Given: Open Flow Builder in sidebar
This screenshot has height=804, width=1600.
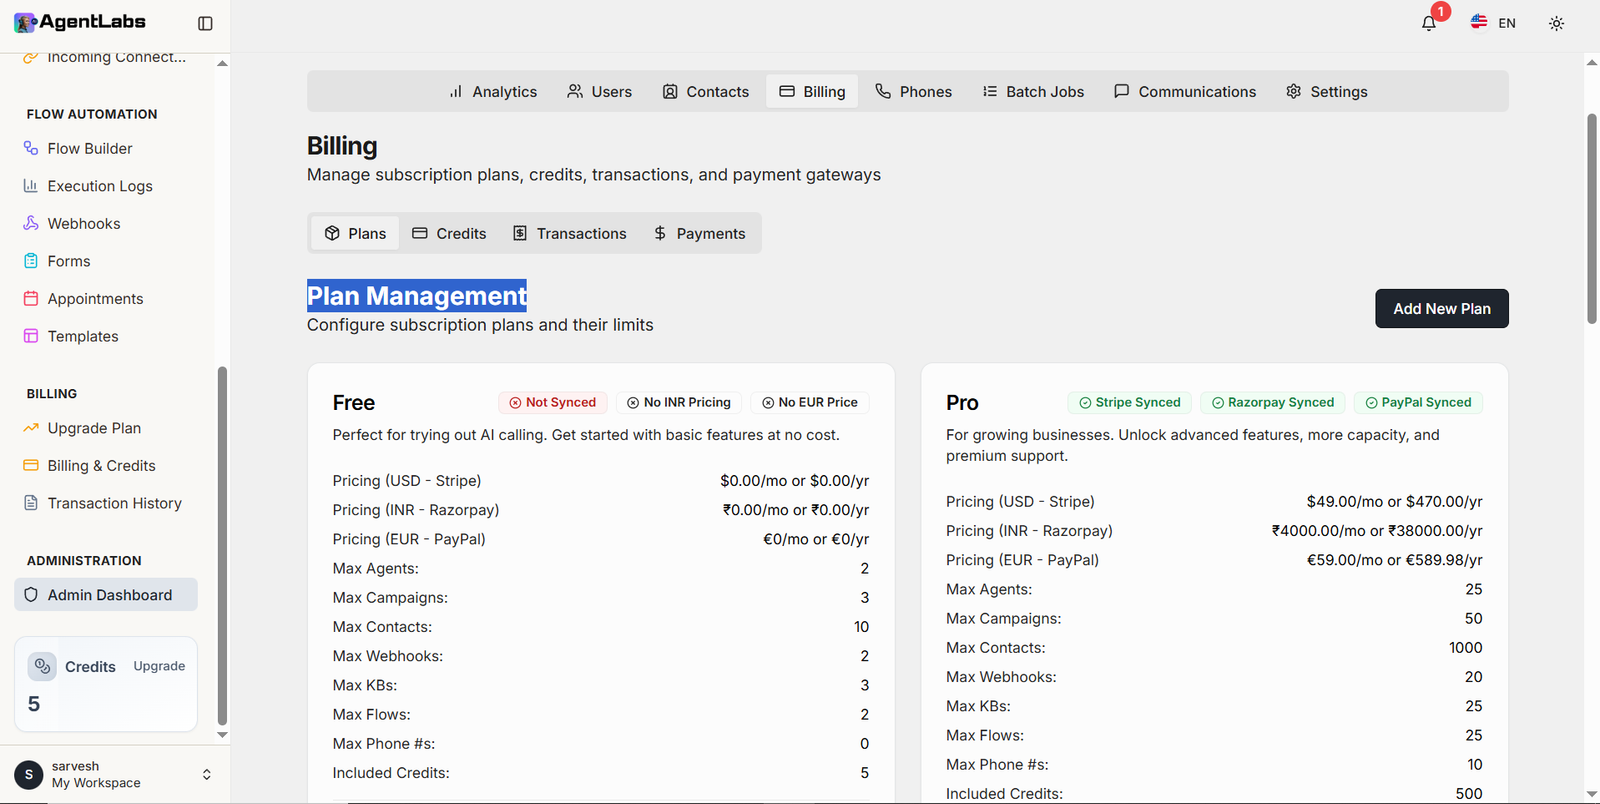Looking at the screenshot, I should click(105, 148).
